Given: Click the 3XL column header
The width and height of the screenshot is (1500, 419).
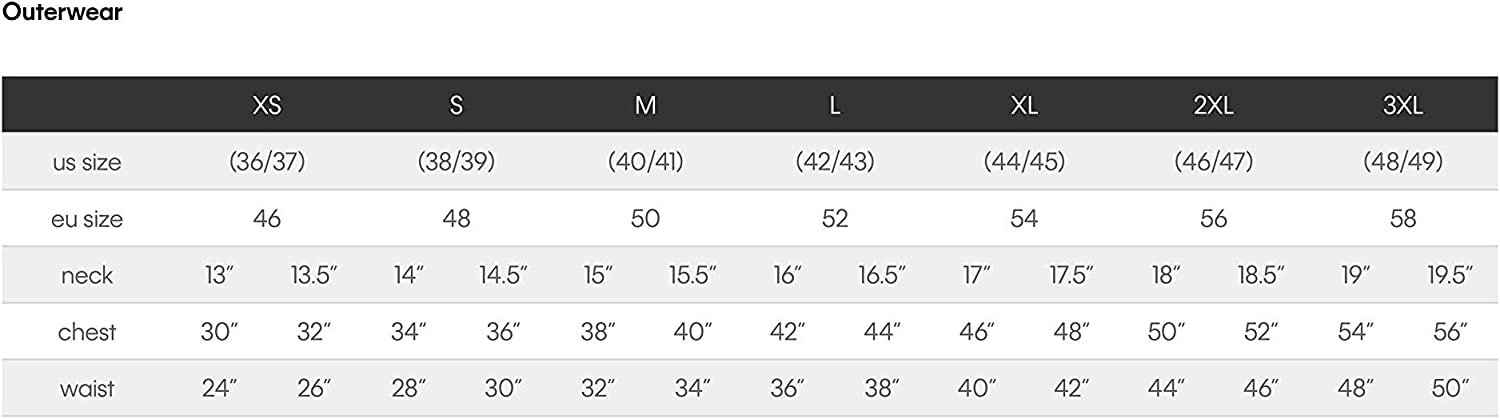Looking at the screenshot, I should click(x=1403, y=106).
